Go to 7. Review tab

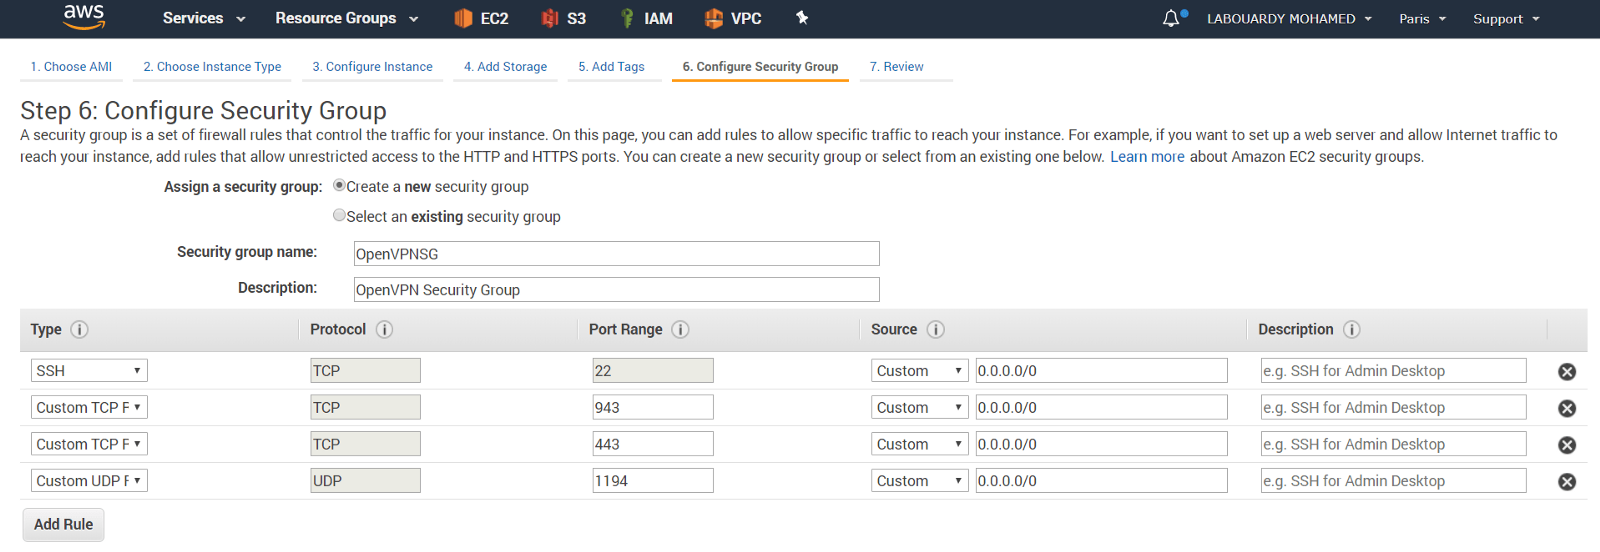point(896,67)
